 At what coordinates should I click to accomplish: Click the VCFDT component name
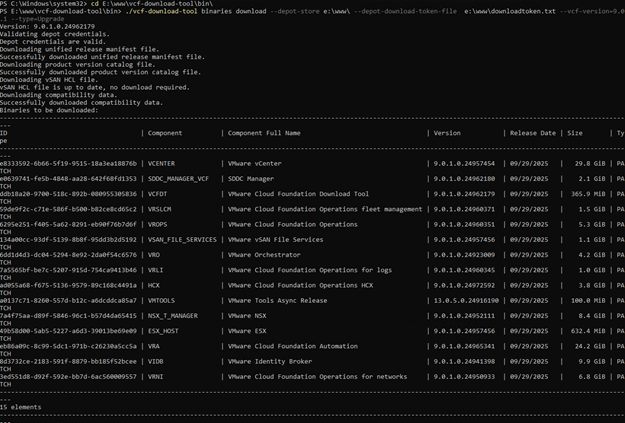(160, 194)
